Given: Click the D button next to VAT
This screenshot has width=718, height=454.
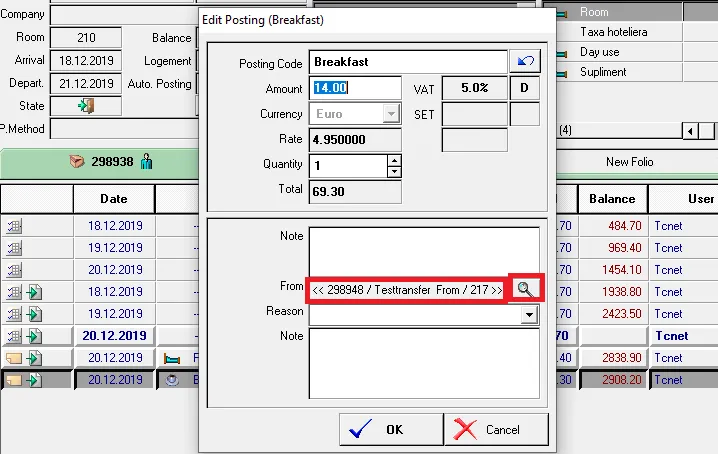Looking at the screenshot, I should tap(524, 88).
